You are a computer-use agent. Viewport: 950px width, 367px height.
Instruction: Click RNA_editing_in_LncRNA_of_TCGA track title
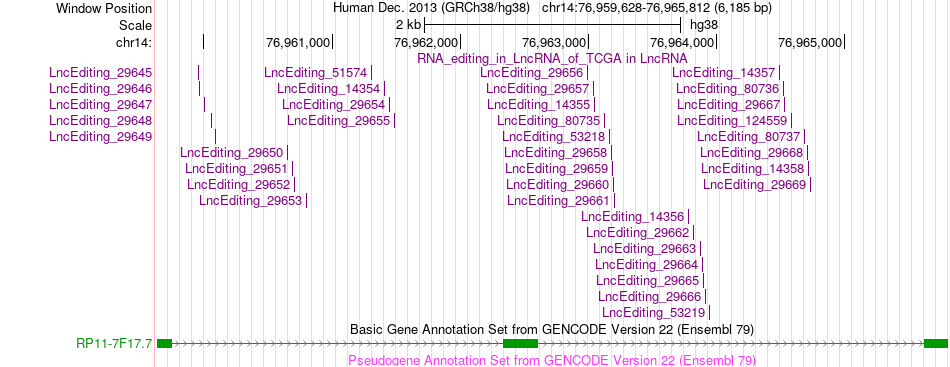point(552,58)
